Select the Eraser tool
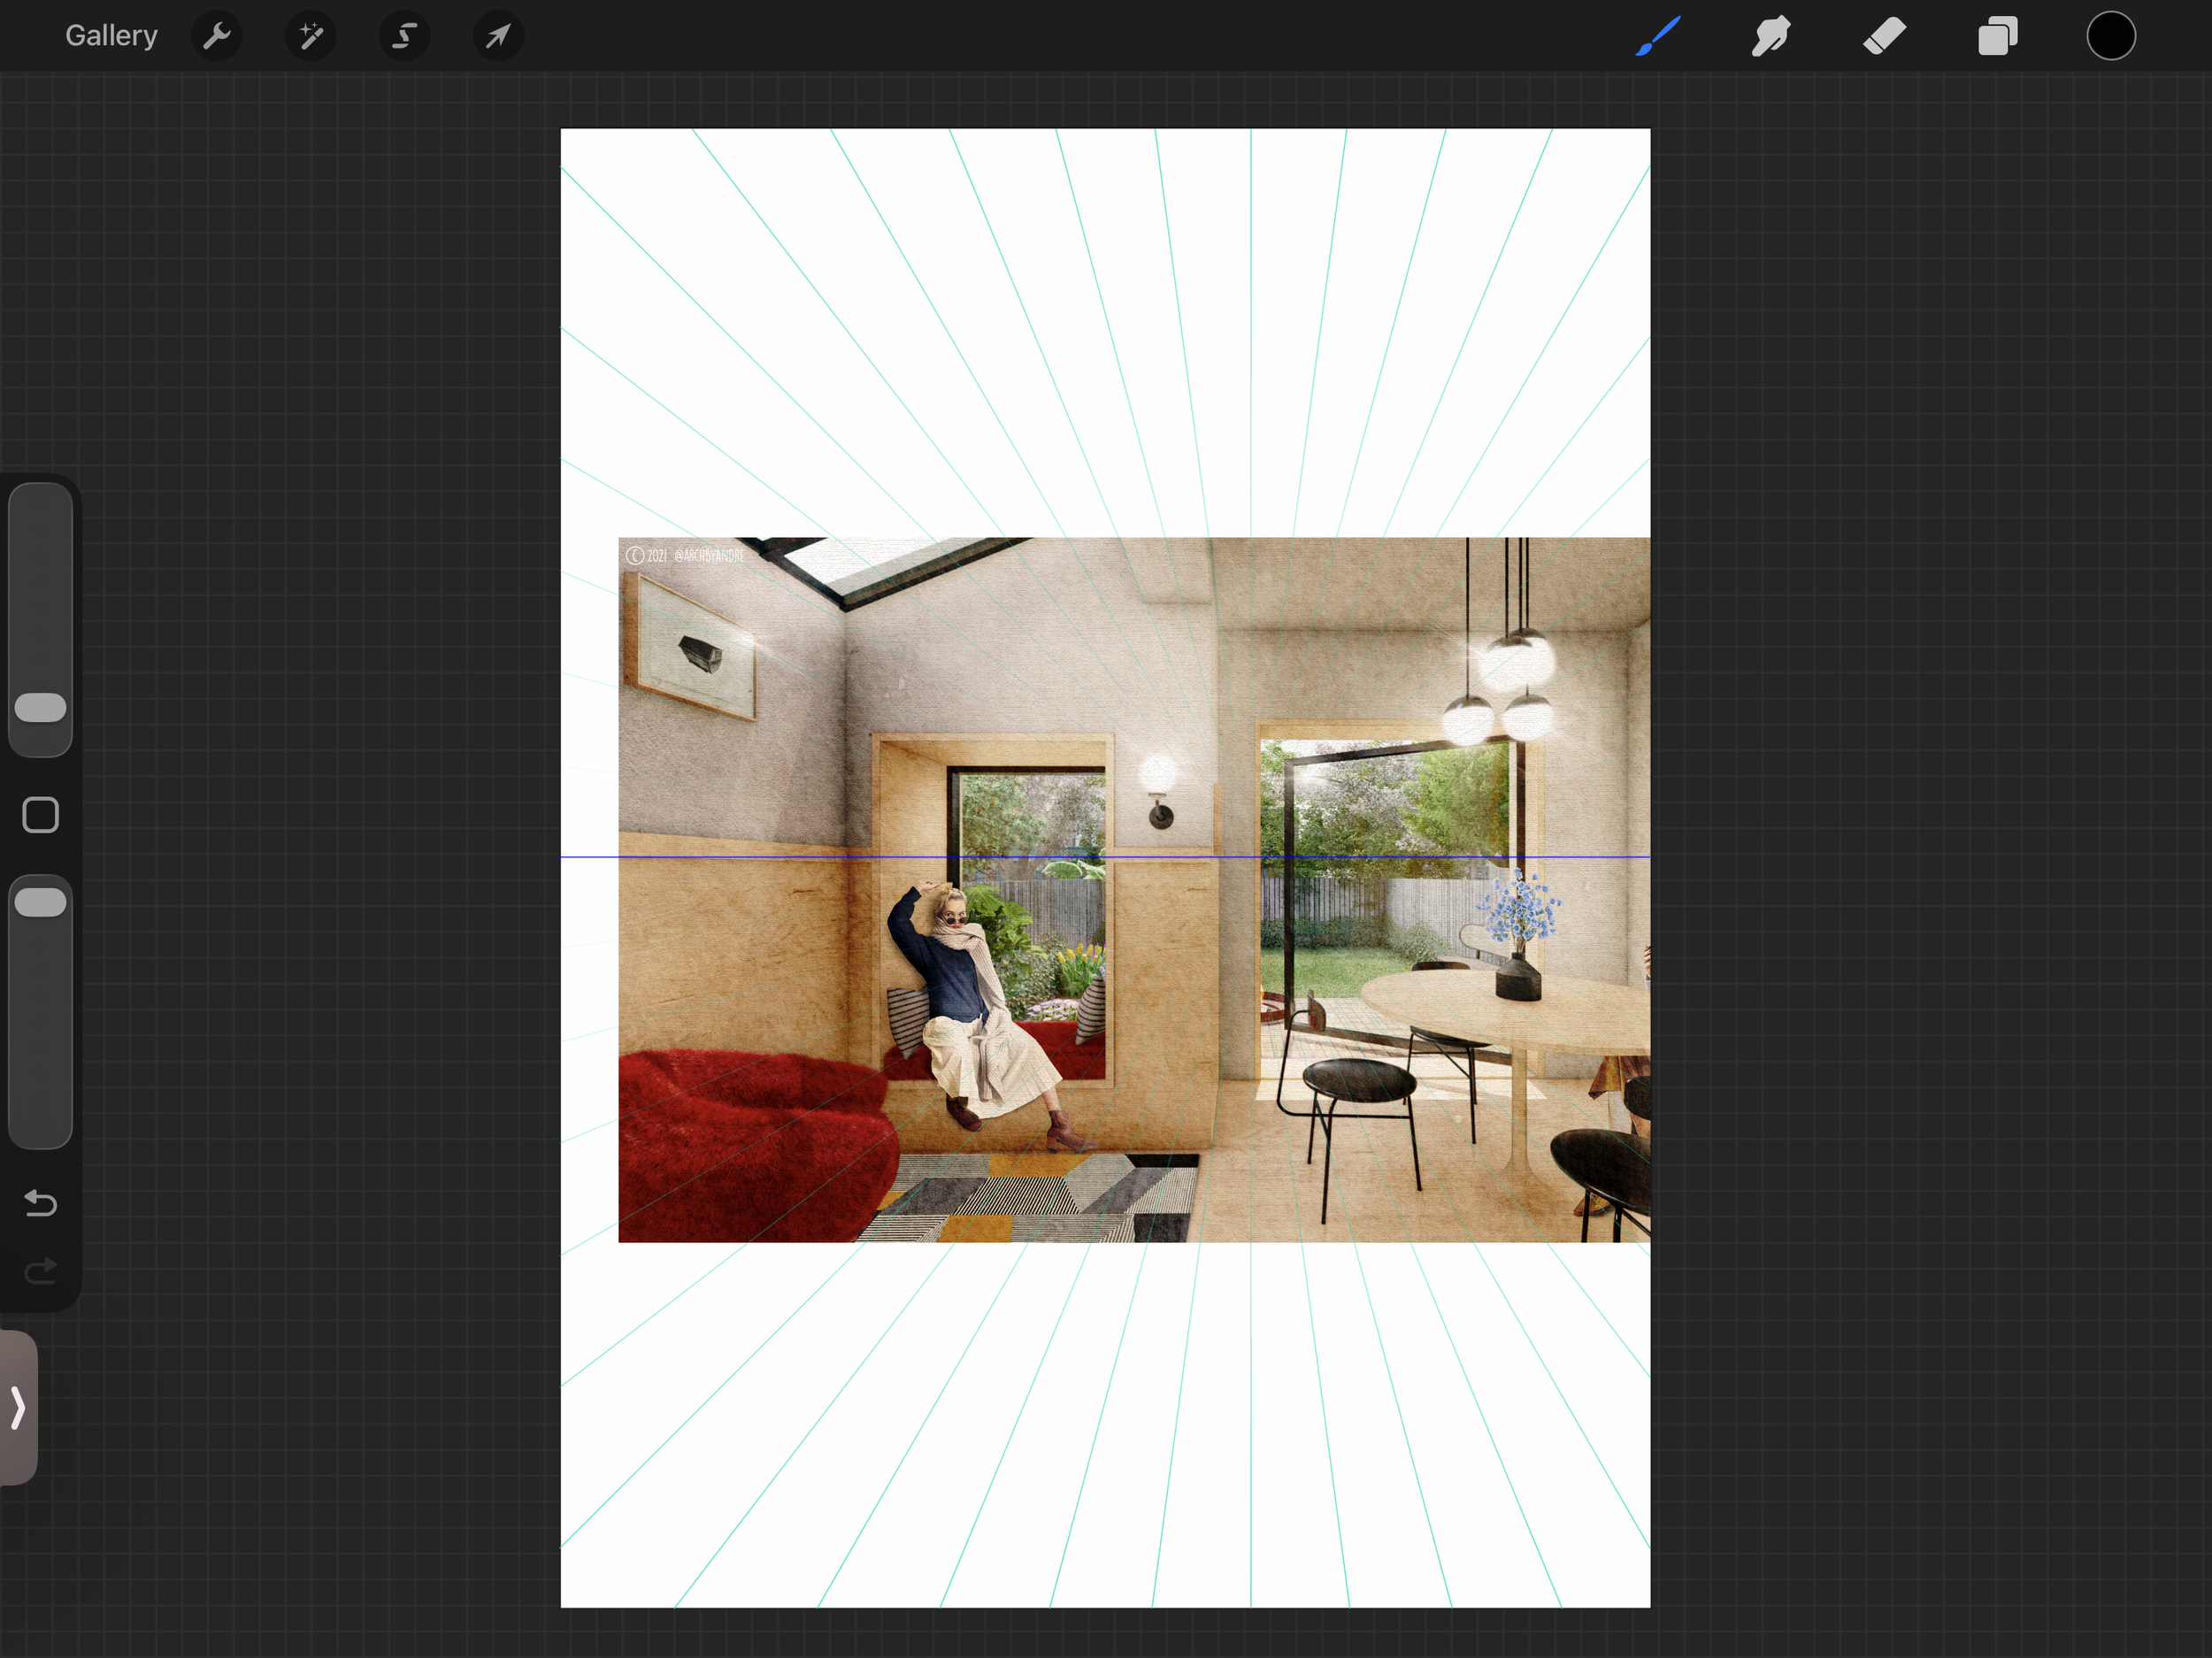Image resolution: width=2212 pixels, height=1658 pixels. (x=1884, y=36)
